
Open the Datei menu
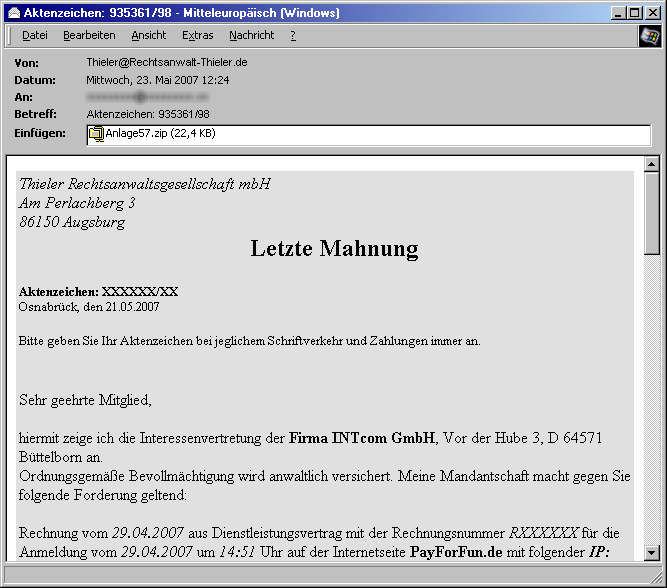[34, 35]
